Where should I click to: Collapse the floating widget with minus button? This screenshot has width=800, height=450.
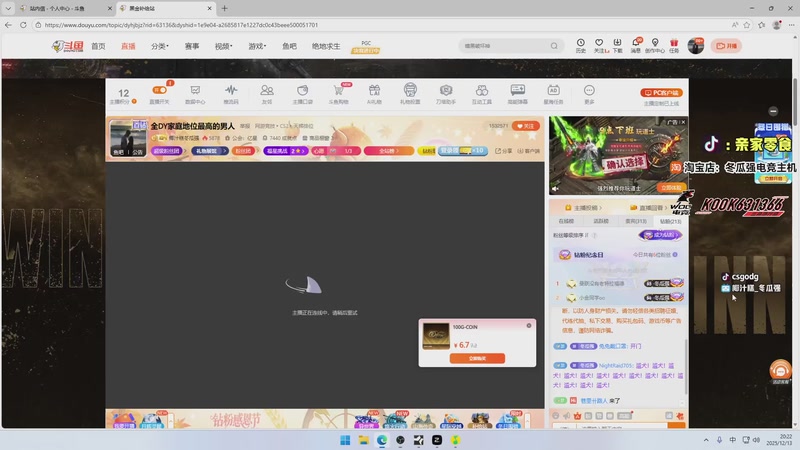click(773, 111)
